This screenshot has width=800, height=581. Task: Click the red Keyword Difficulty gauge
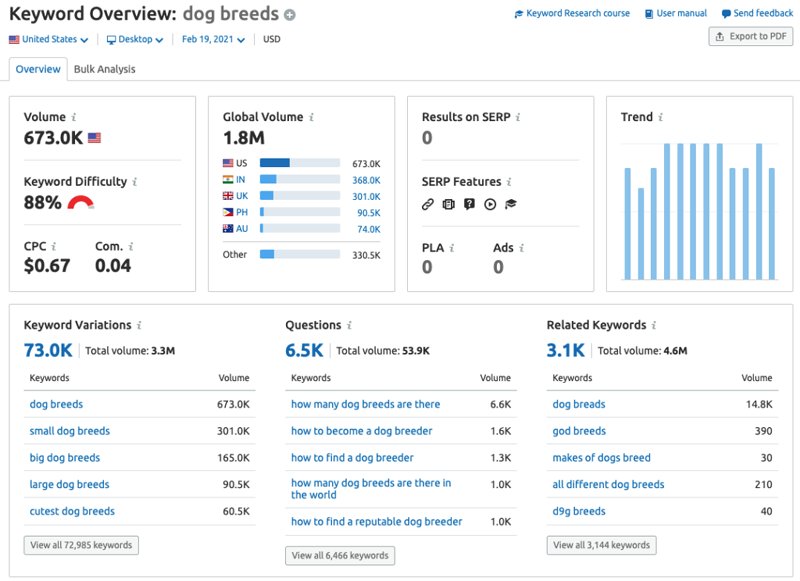81,203
